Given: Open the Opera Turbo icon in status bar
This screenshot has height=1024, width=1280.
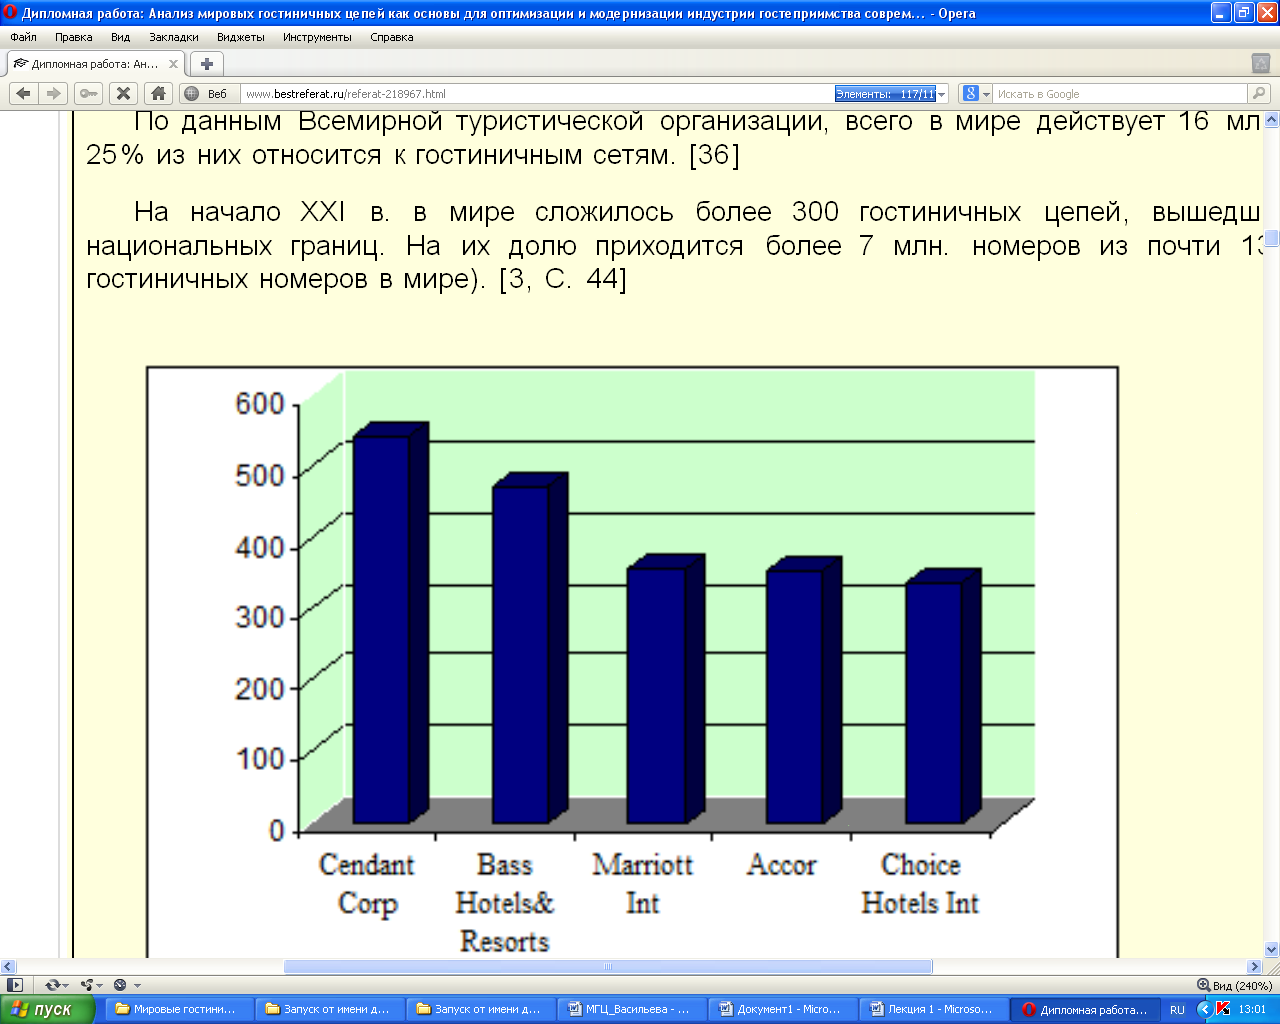Looking at the screenshot, I should pyautogui.click(x=120, y=985).
